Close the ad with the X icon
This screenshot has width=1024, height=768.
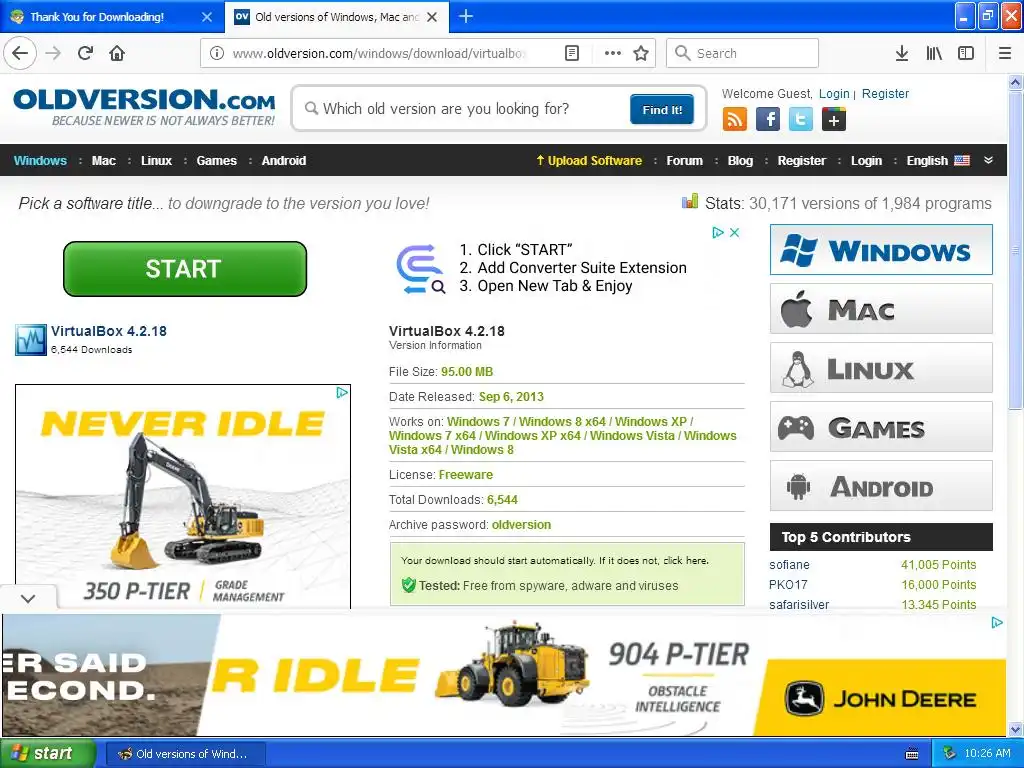pyautogui.click(x=734, y=232)
